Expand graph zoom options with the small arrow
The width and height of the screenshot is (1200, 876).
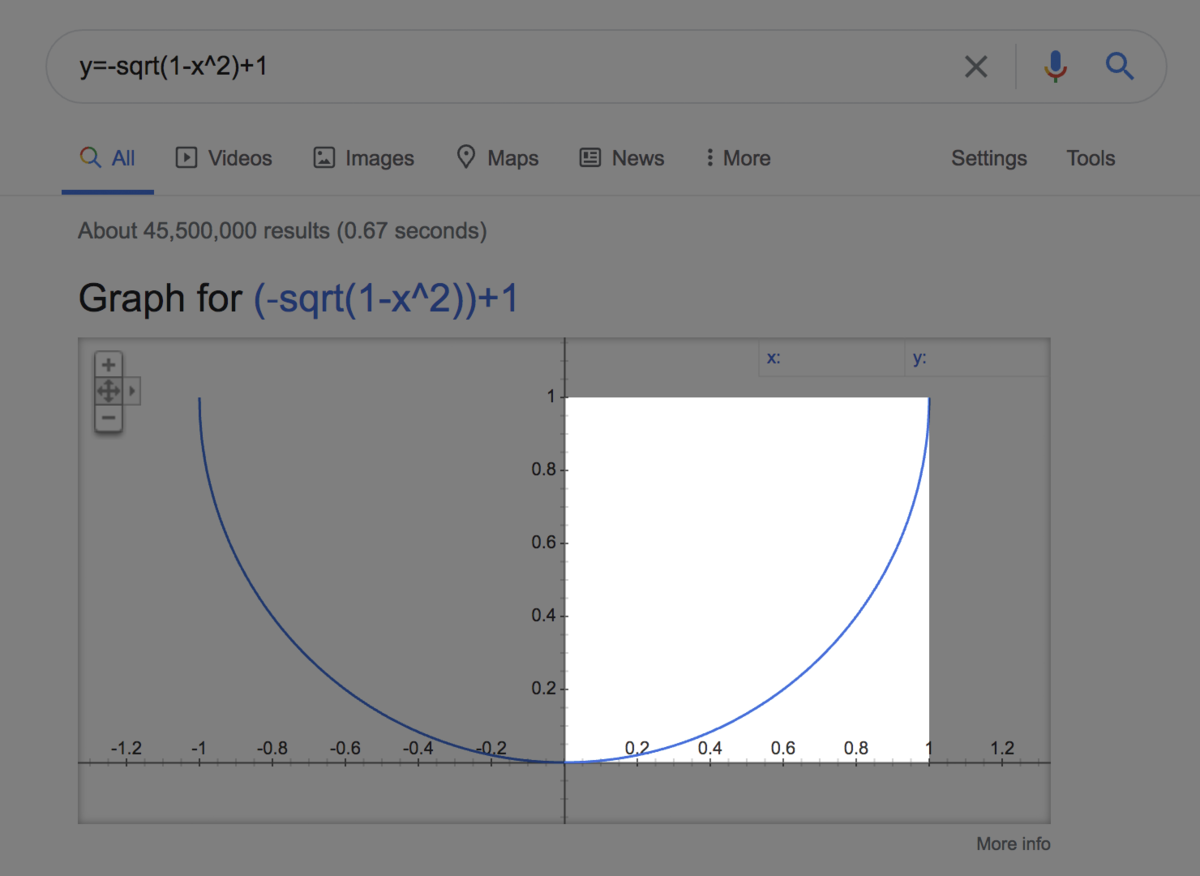132,391
